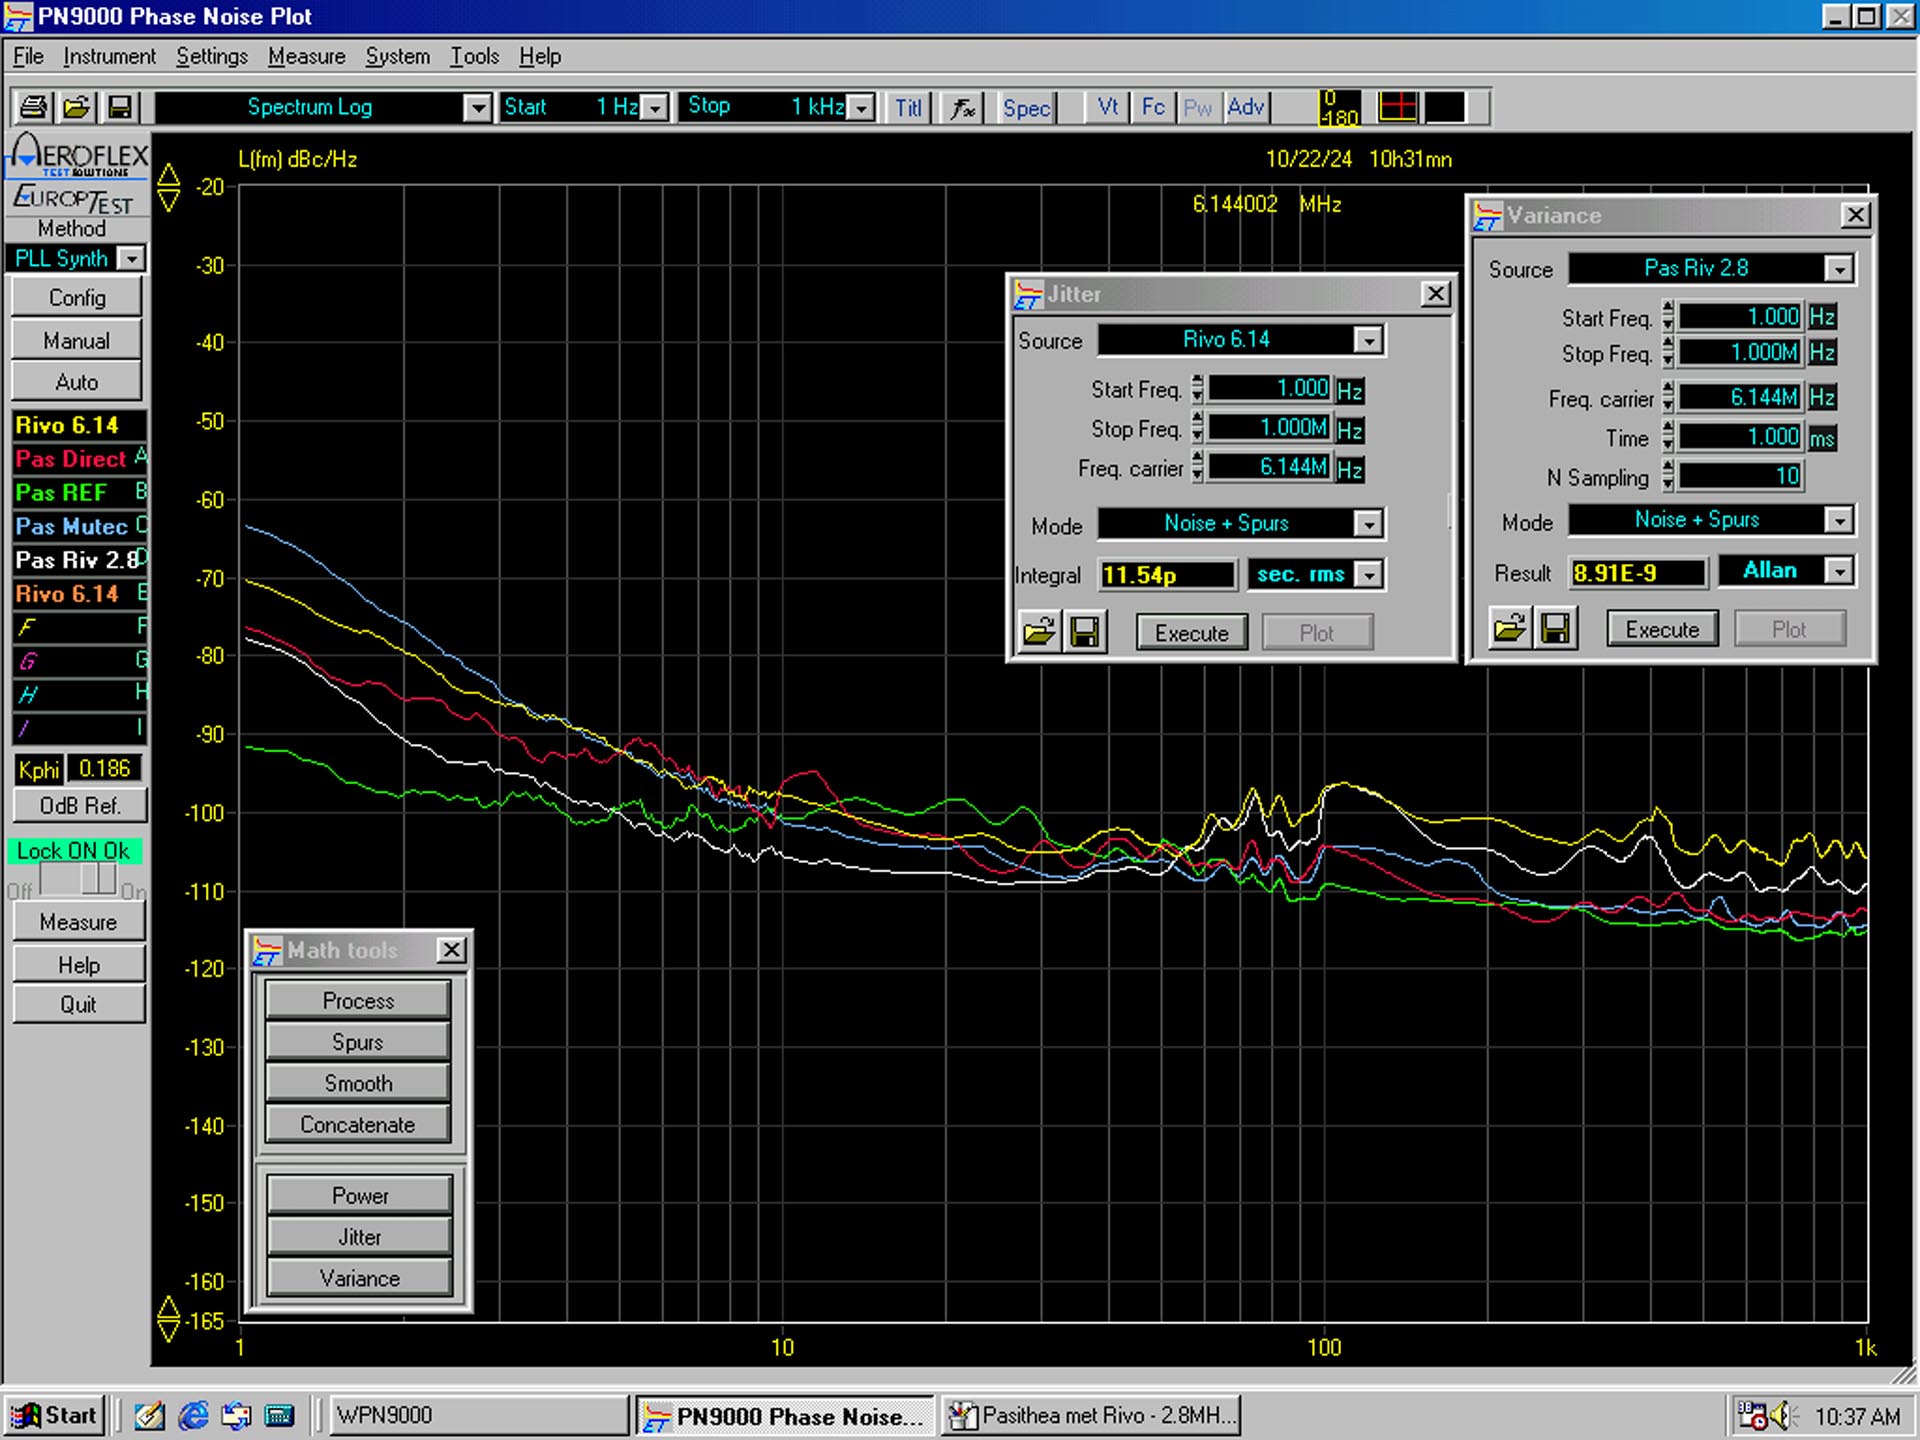Click the Config button

point(77,298)
